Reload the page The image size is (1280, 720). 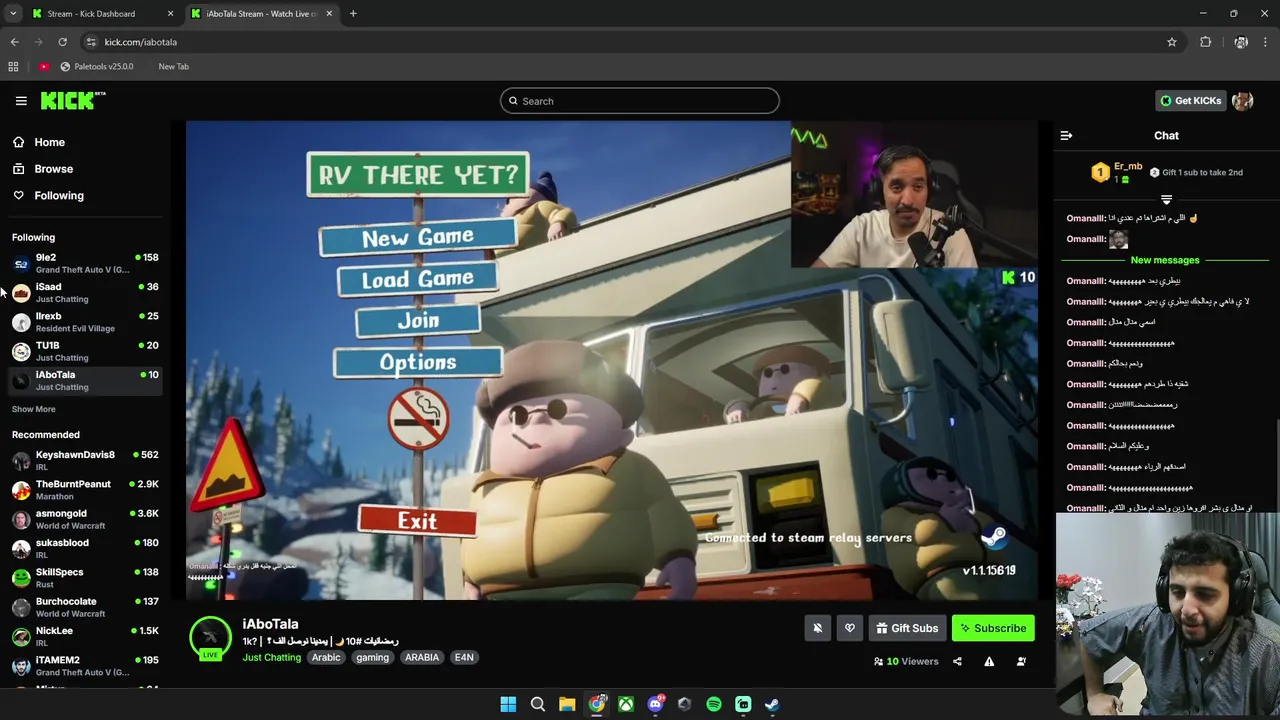point(62,42)
